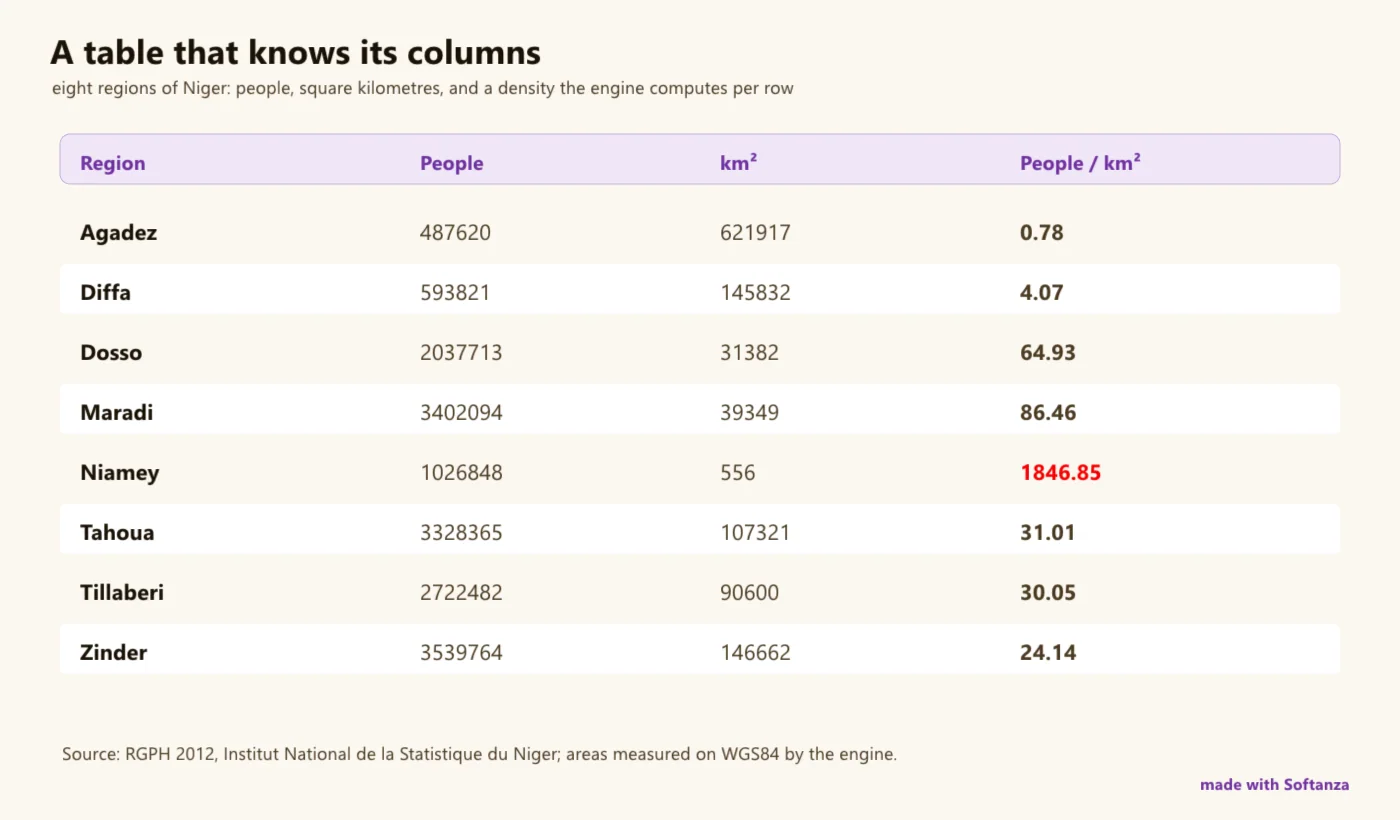Pick the area value 90600
1400x820 pixels.
[x=750, y=593]
